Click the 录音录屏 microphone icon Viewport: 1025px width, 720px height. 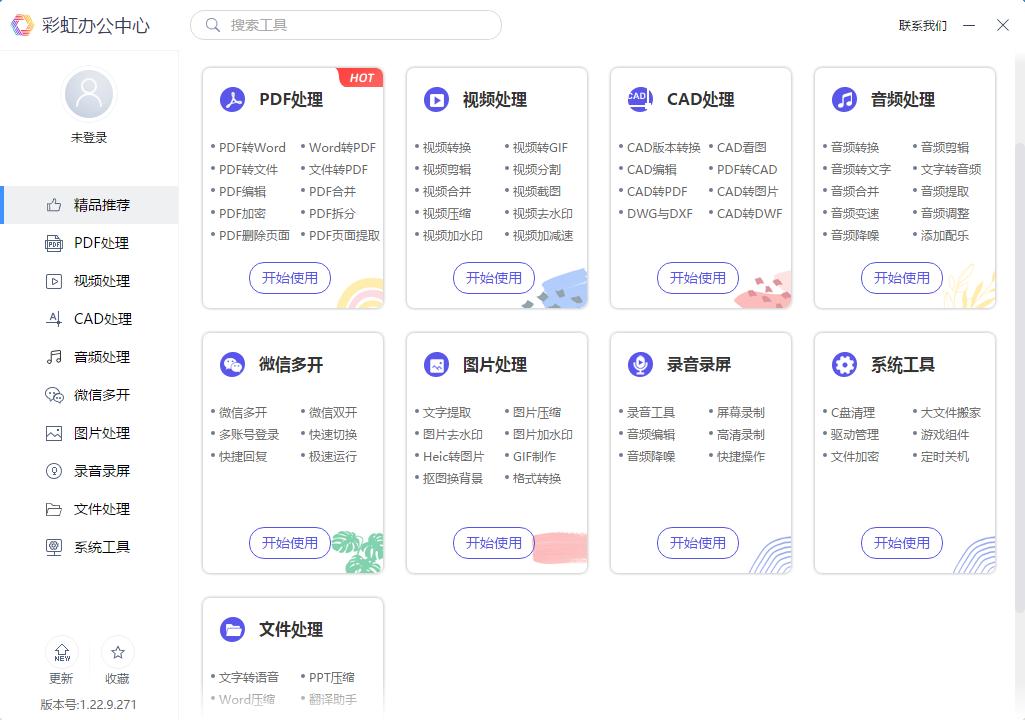click(640, 364)
